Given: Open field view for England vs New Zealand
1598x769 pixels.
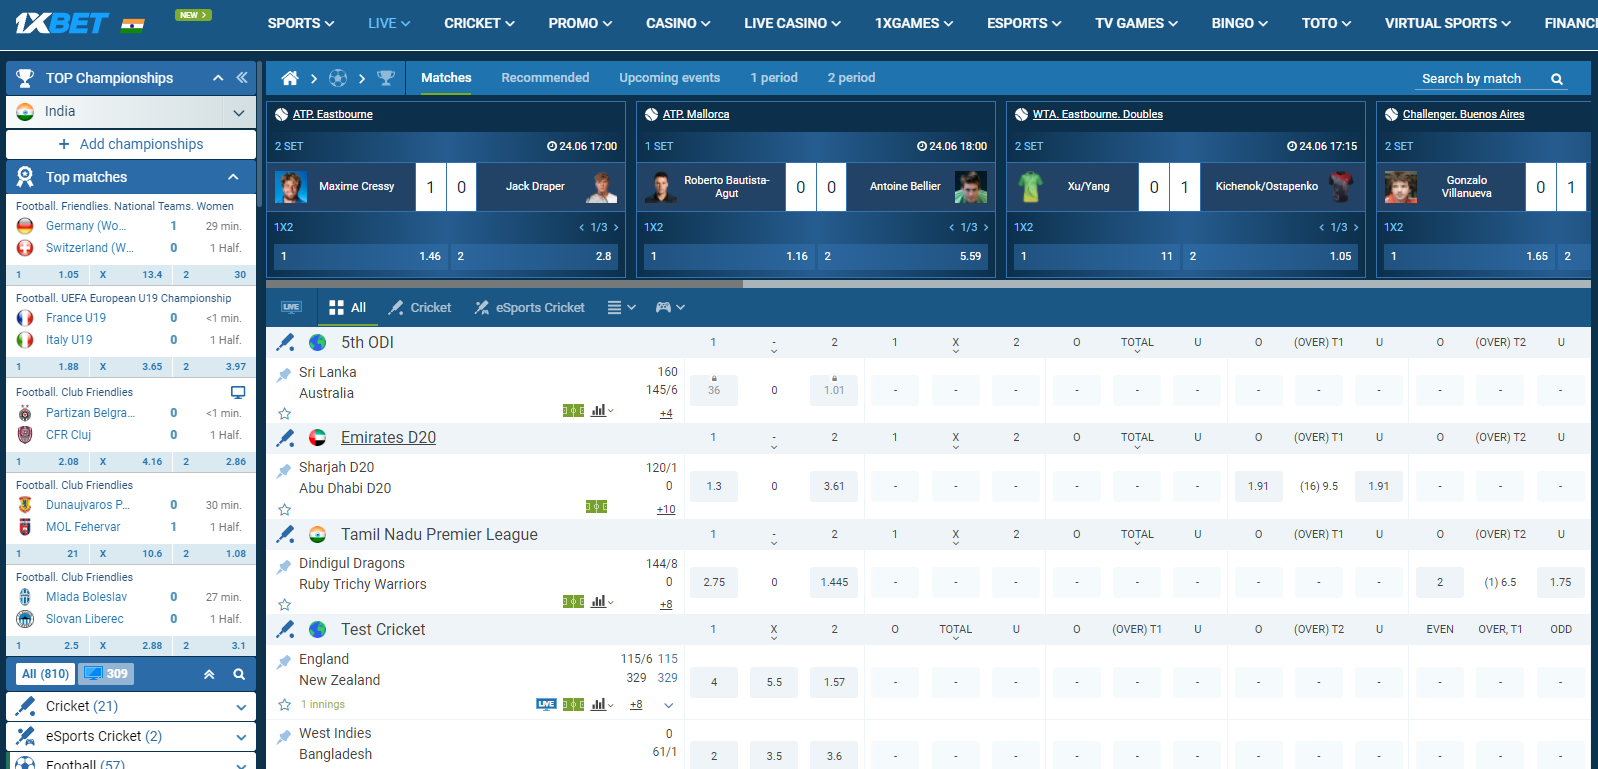Looking at the screenshot, I should 573,704.
